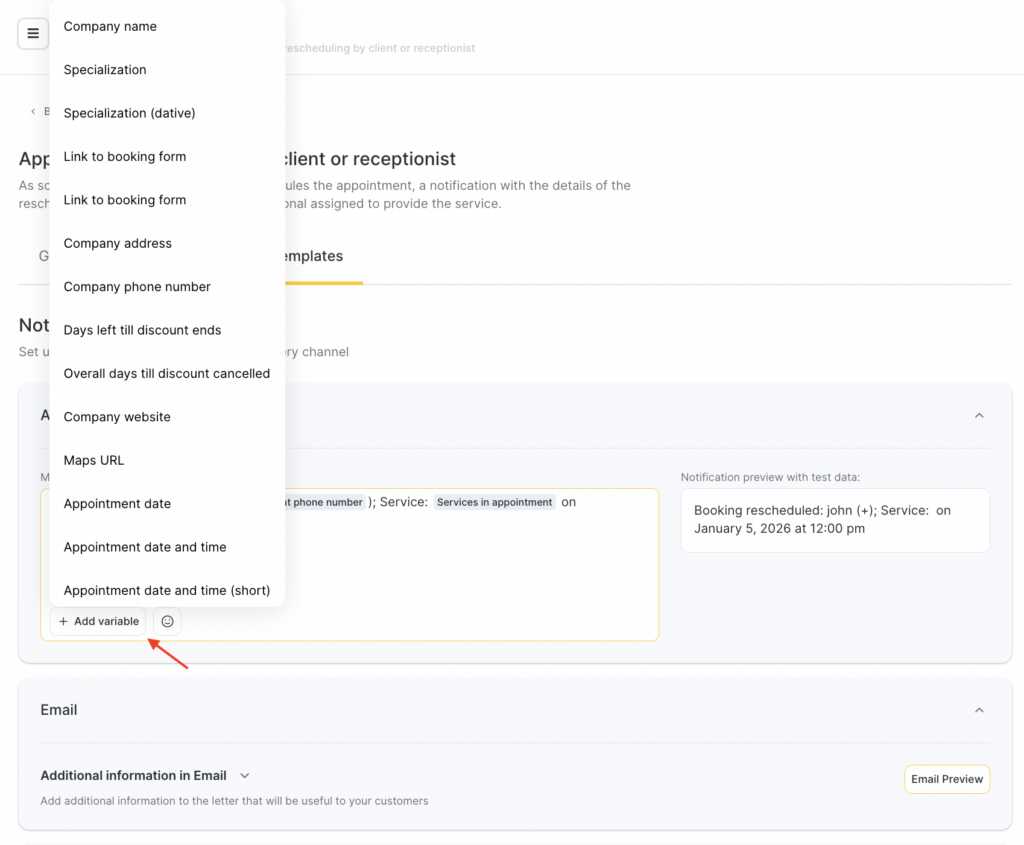
Task: Choose Appointment date variable
Action: tap(117, 504)
